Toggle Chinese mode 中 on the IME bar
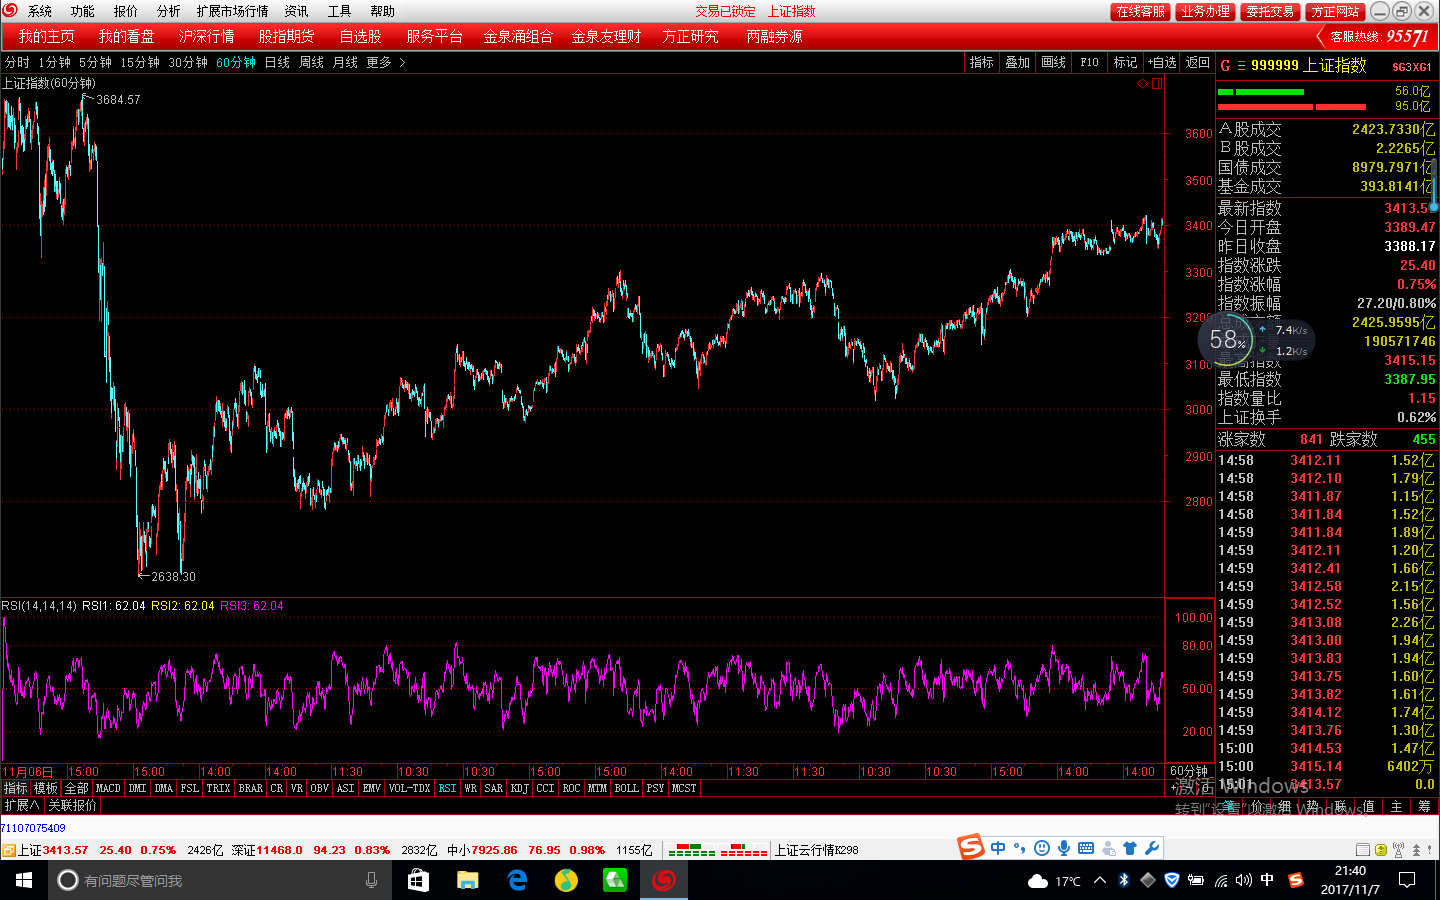 pyautogui.click(x=998, y=848)
